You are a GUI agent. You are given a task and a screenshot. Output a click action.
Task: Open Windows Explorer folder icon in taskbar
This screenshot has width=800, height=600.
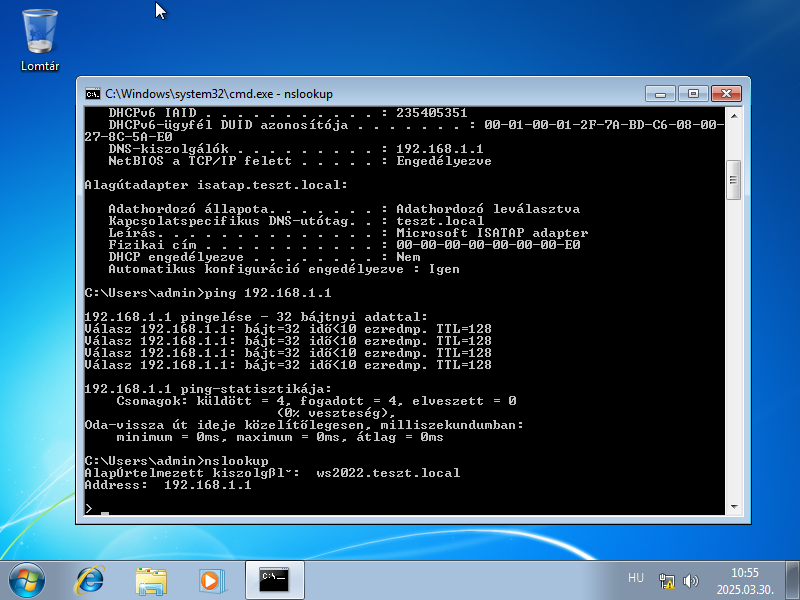[151, 578]
